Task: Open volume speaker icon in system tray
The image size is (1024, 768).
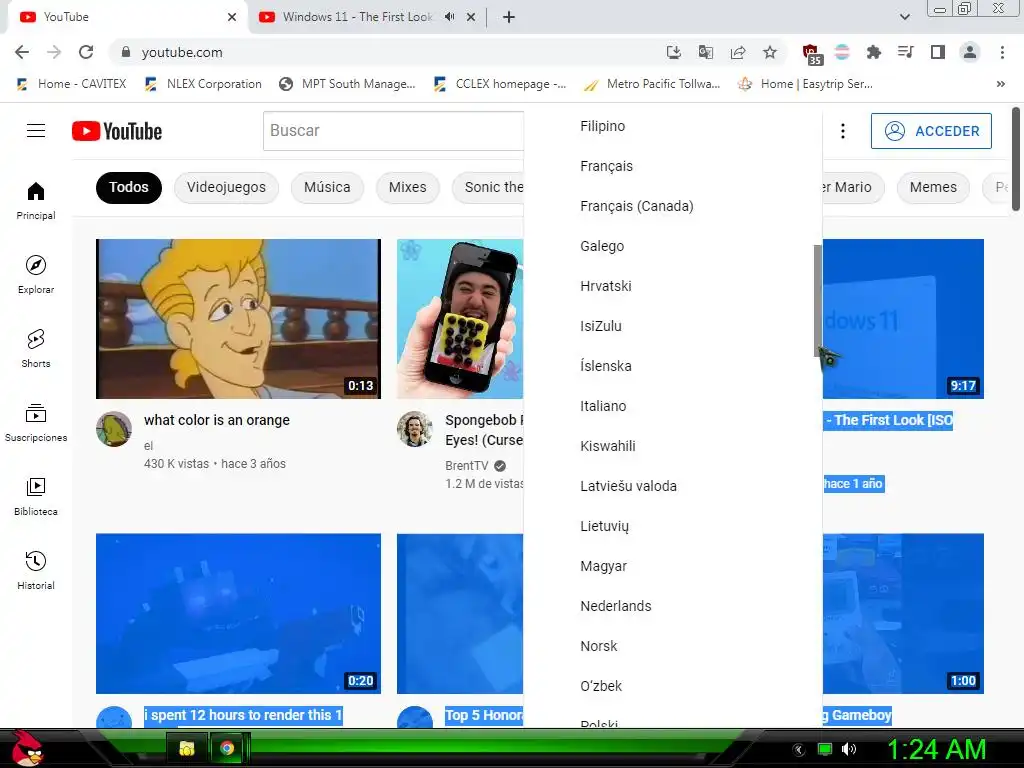Action: click(x=849, y=749)
